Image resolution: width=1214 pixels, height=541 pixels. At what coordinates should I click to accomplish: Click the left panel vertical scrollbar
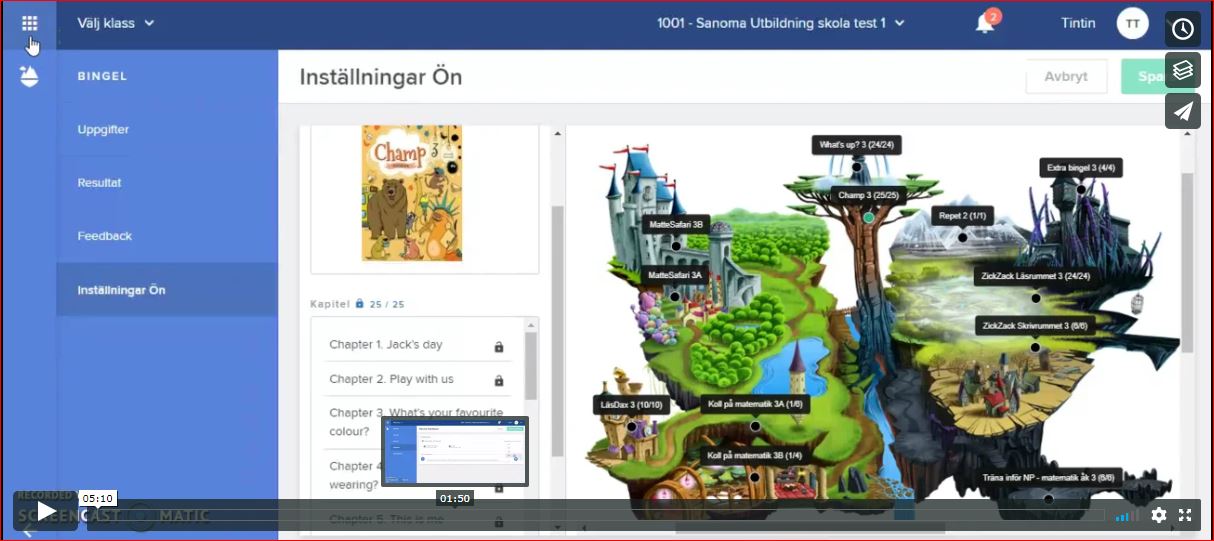tap(558, 330)
